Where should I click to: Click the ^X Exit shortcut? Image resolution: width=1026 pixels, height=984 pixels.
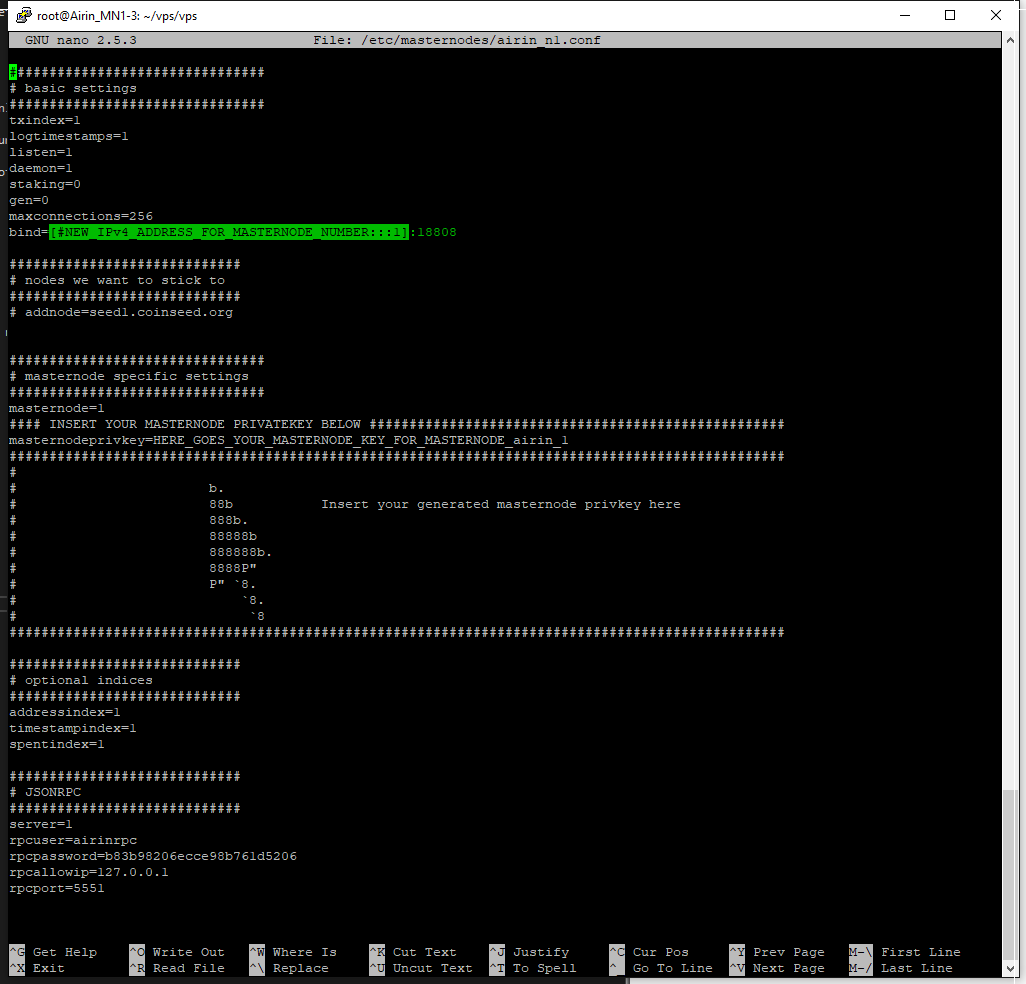point(37,968)
